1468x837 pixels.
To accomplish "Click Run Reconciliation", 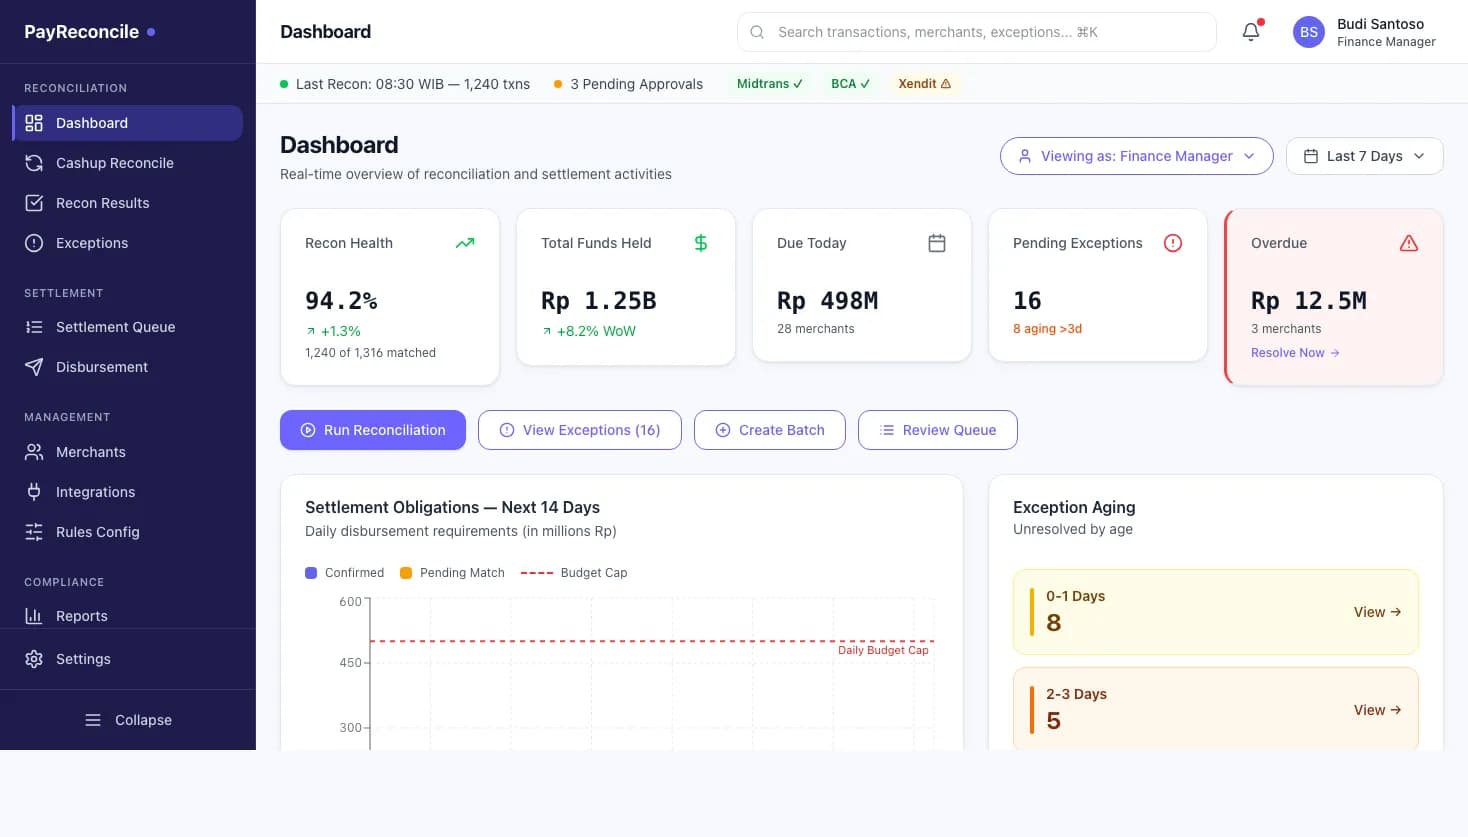I will coord(372,430).
